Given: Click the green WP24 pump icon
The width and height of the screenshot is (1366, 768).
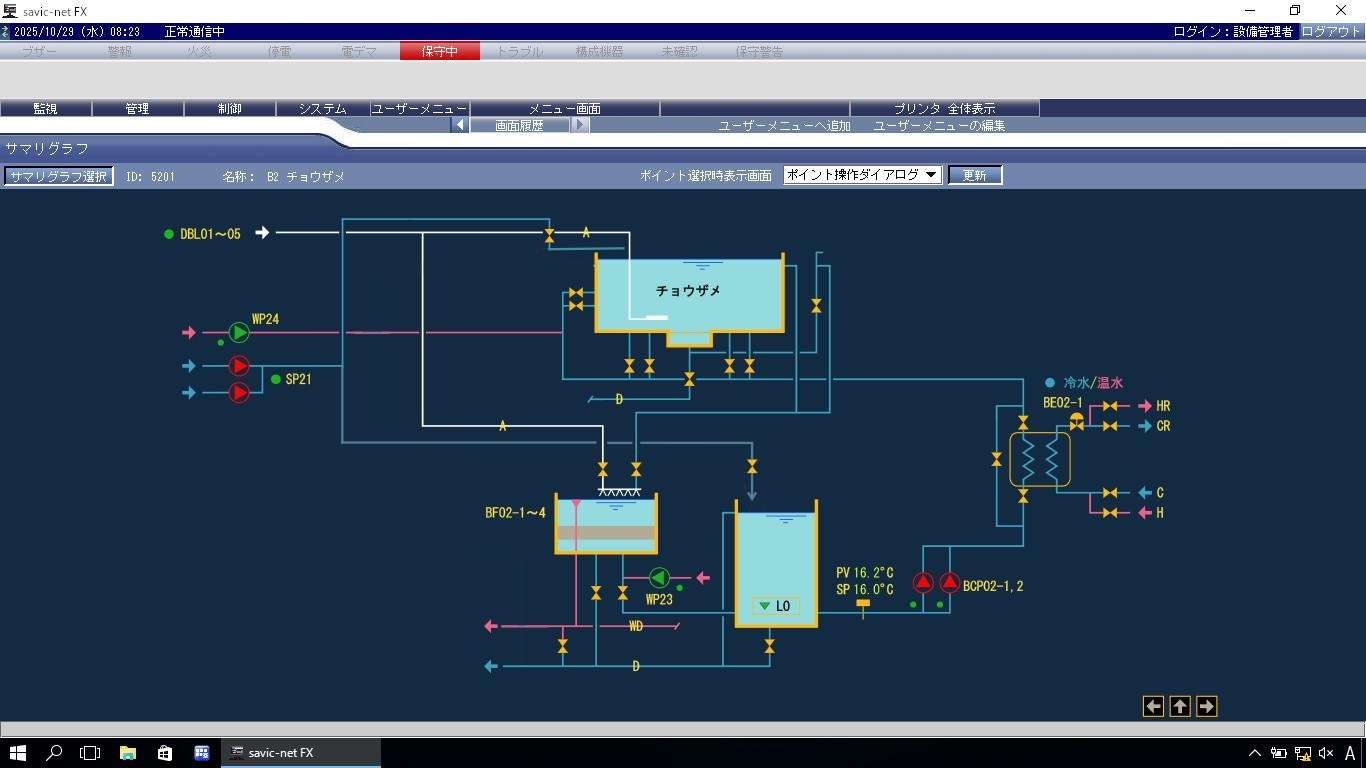Looking at the screenshot, I should point(239,333).
